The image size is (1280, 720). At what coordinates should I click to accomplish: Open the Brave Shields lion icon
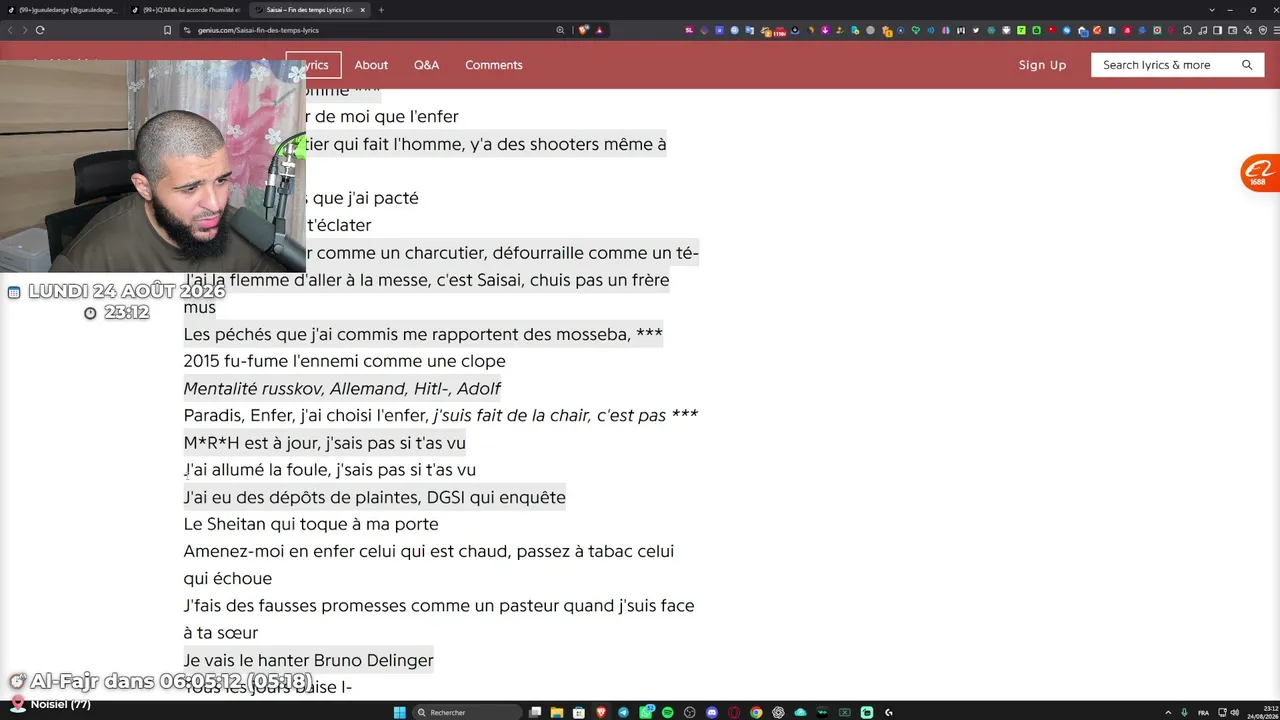click(x=584, y=30)
